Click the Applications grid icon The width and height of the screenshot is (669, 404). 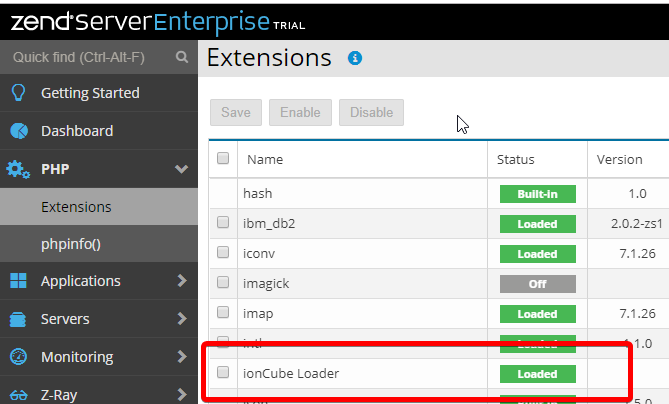pos(18,281)
